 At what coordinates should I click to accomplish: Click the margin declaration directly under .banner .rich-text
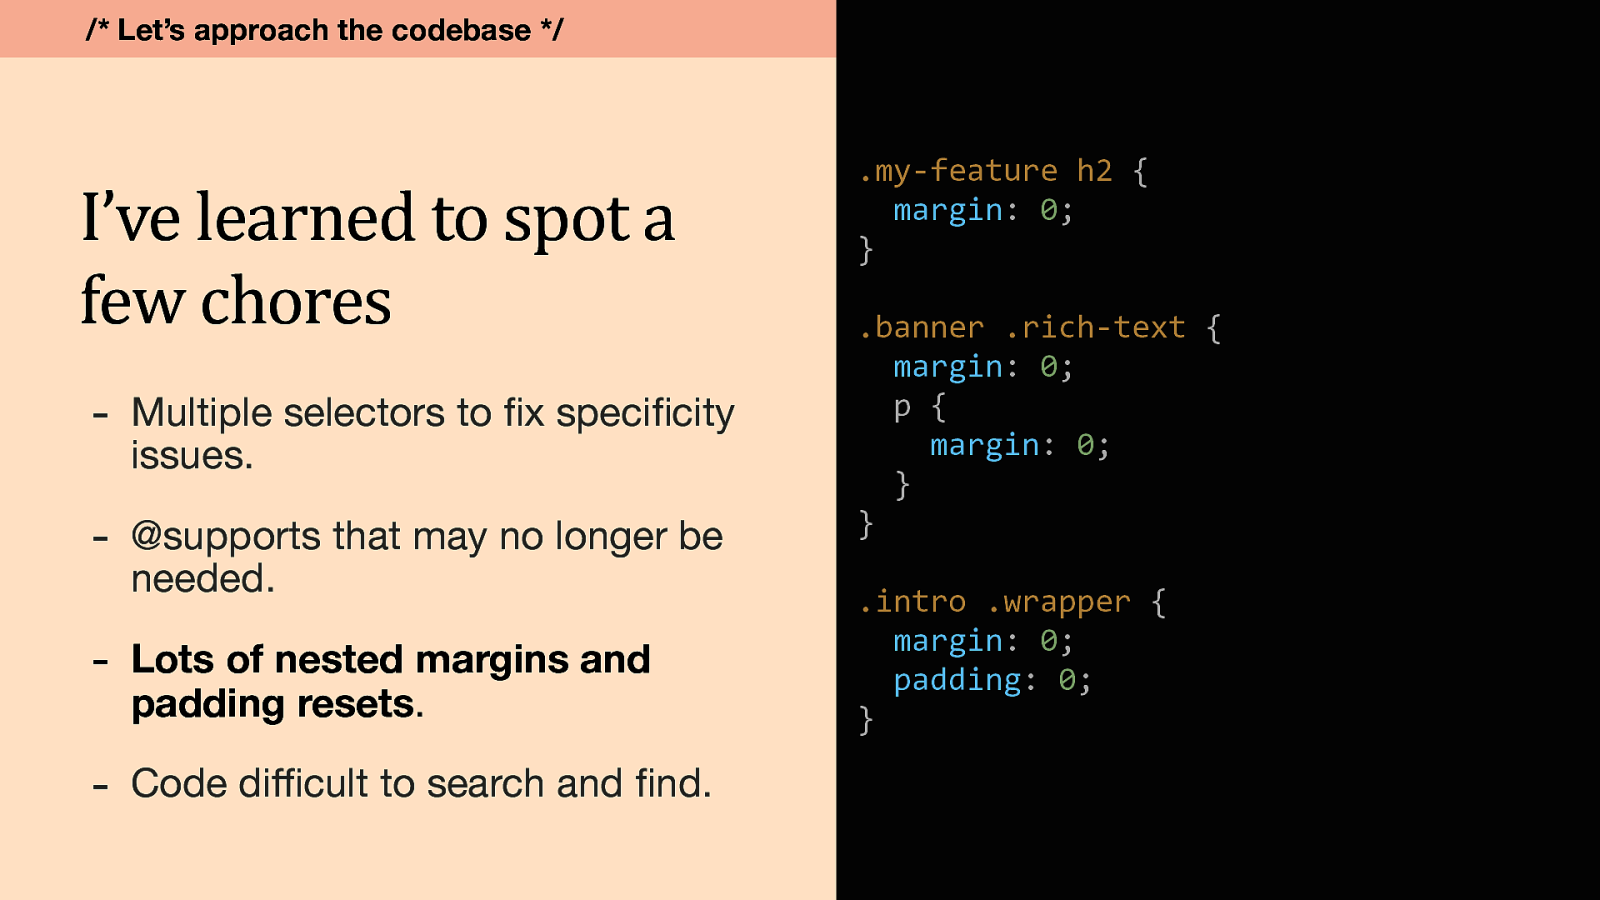[982, 367]
